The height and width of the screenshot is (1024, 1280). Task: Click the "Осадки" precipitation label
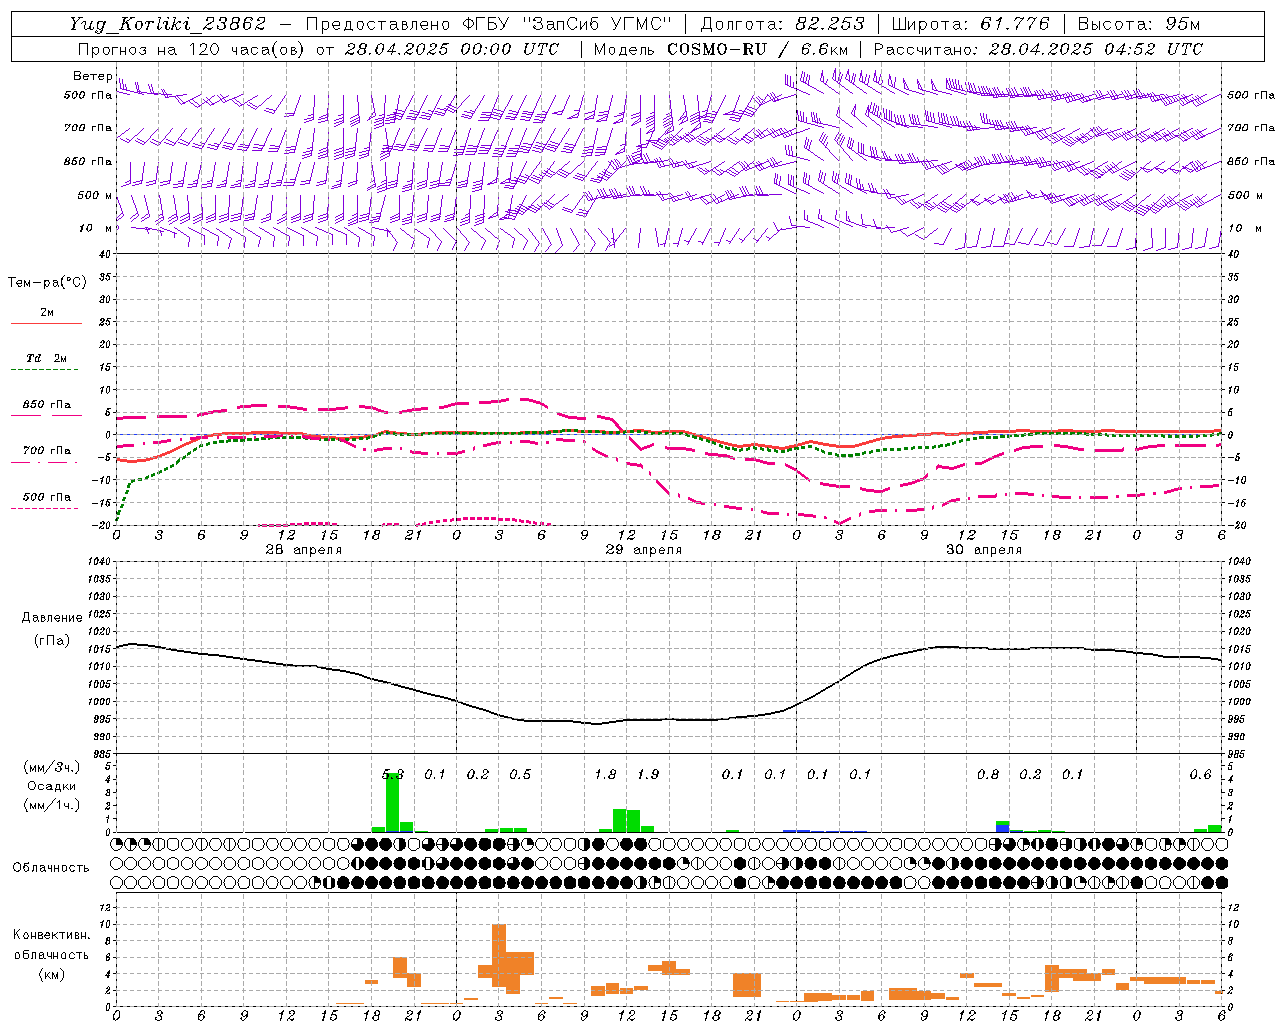(51, 786)
